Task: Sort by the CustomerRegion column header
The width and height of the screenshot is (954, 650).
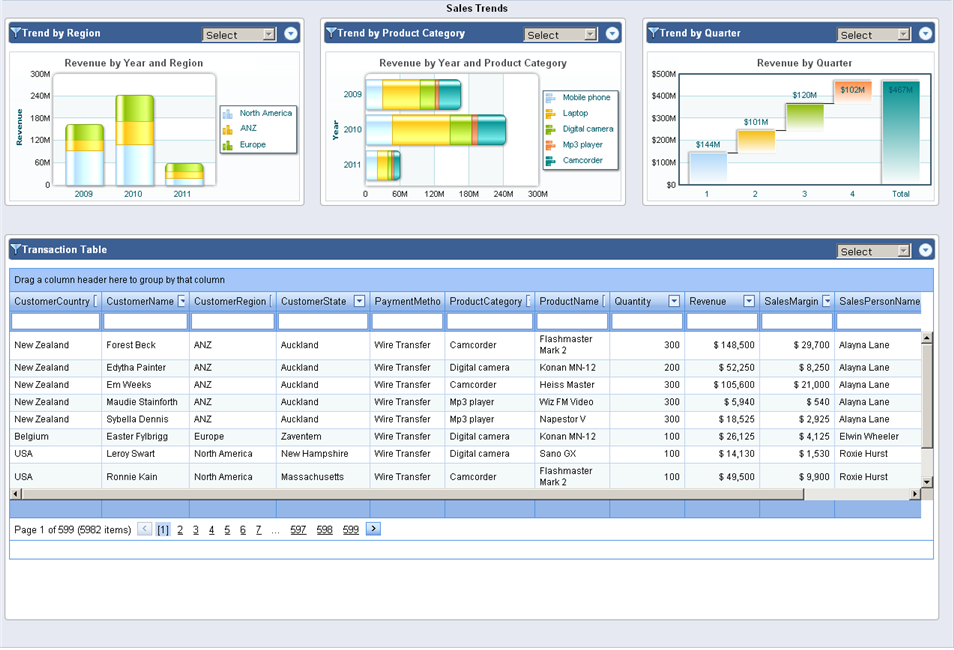Action: tap(230, 301)
